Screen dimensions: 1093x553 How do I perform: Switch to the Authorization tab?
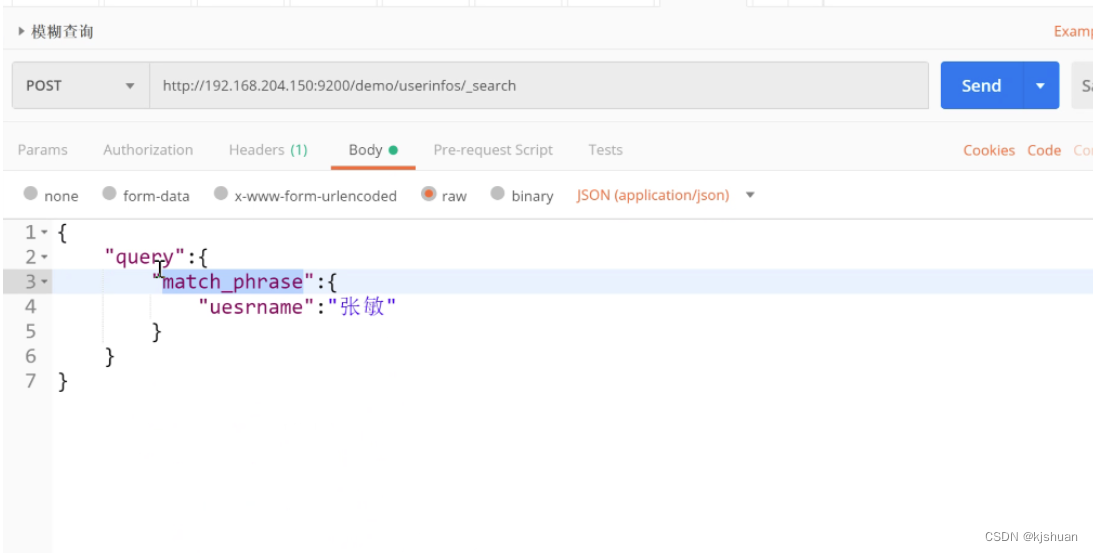pos(148,150)
